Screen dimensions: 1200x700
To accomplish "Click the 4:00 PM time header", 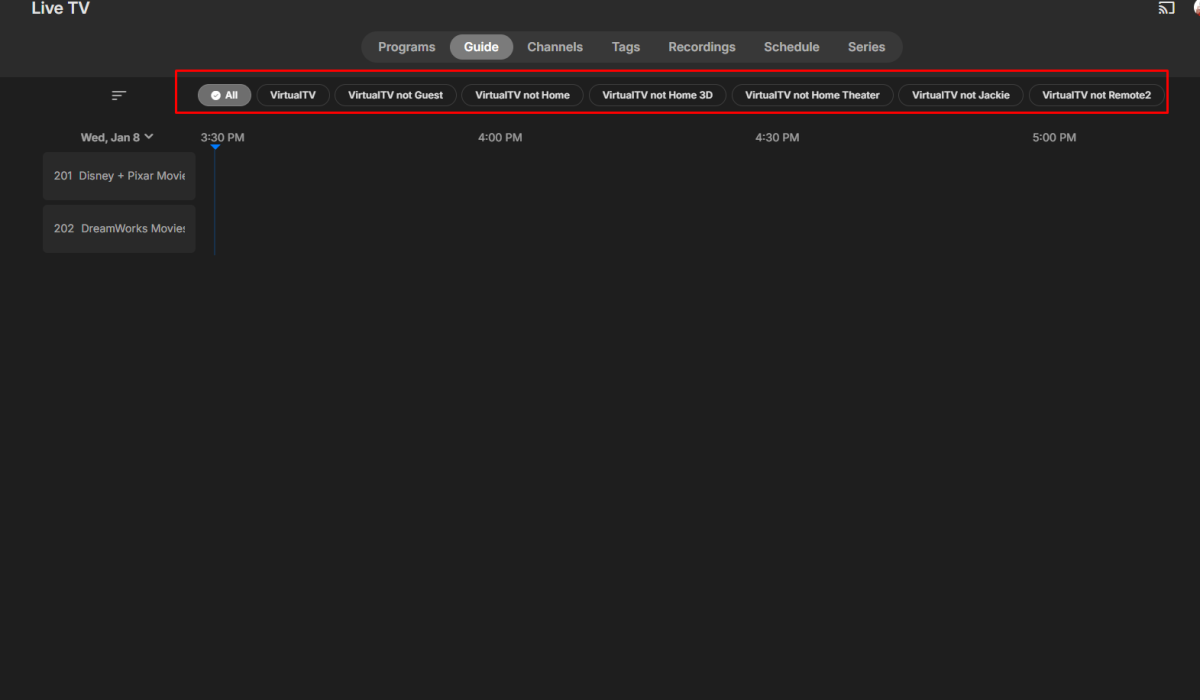I will pos(500,138).
